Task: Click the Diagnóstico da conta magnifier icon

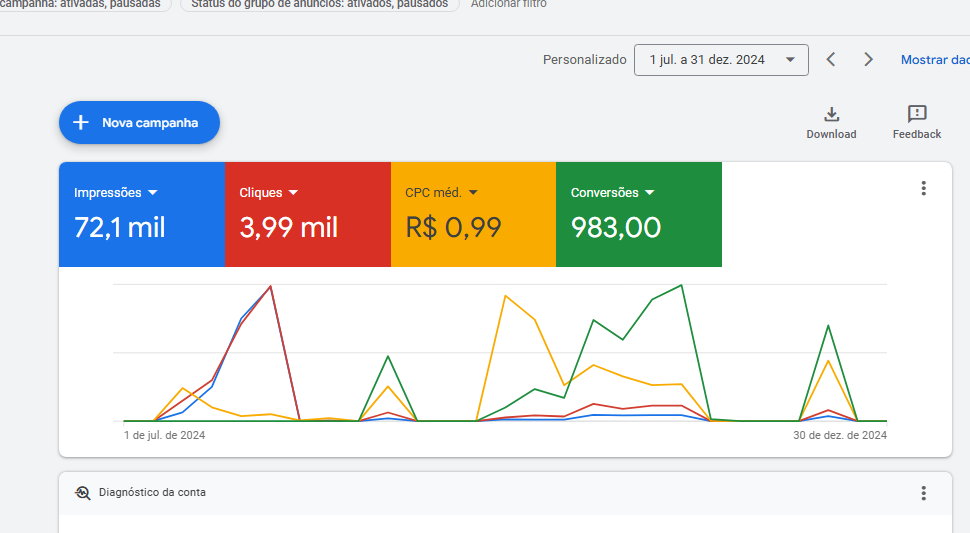Action: click(x=83, y=493)
